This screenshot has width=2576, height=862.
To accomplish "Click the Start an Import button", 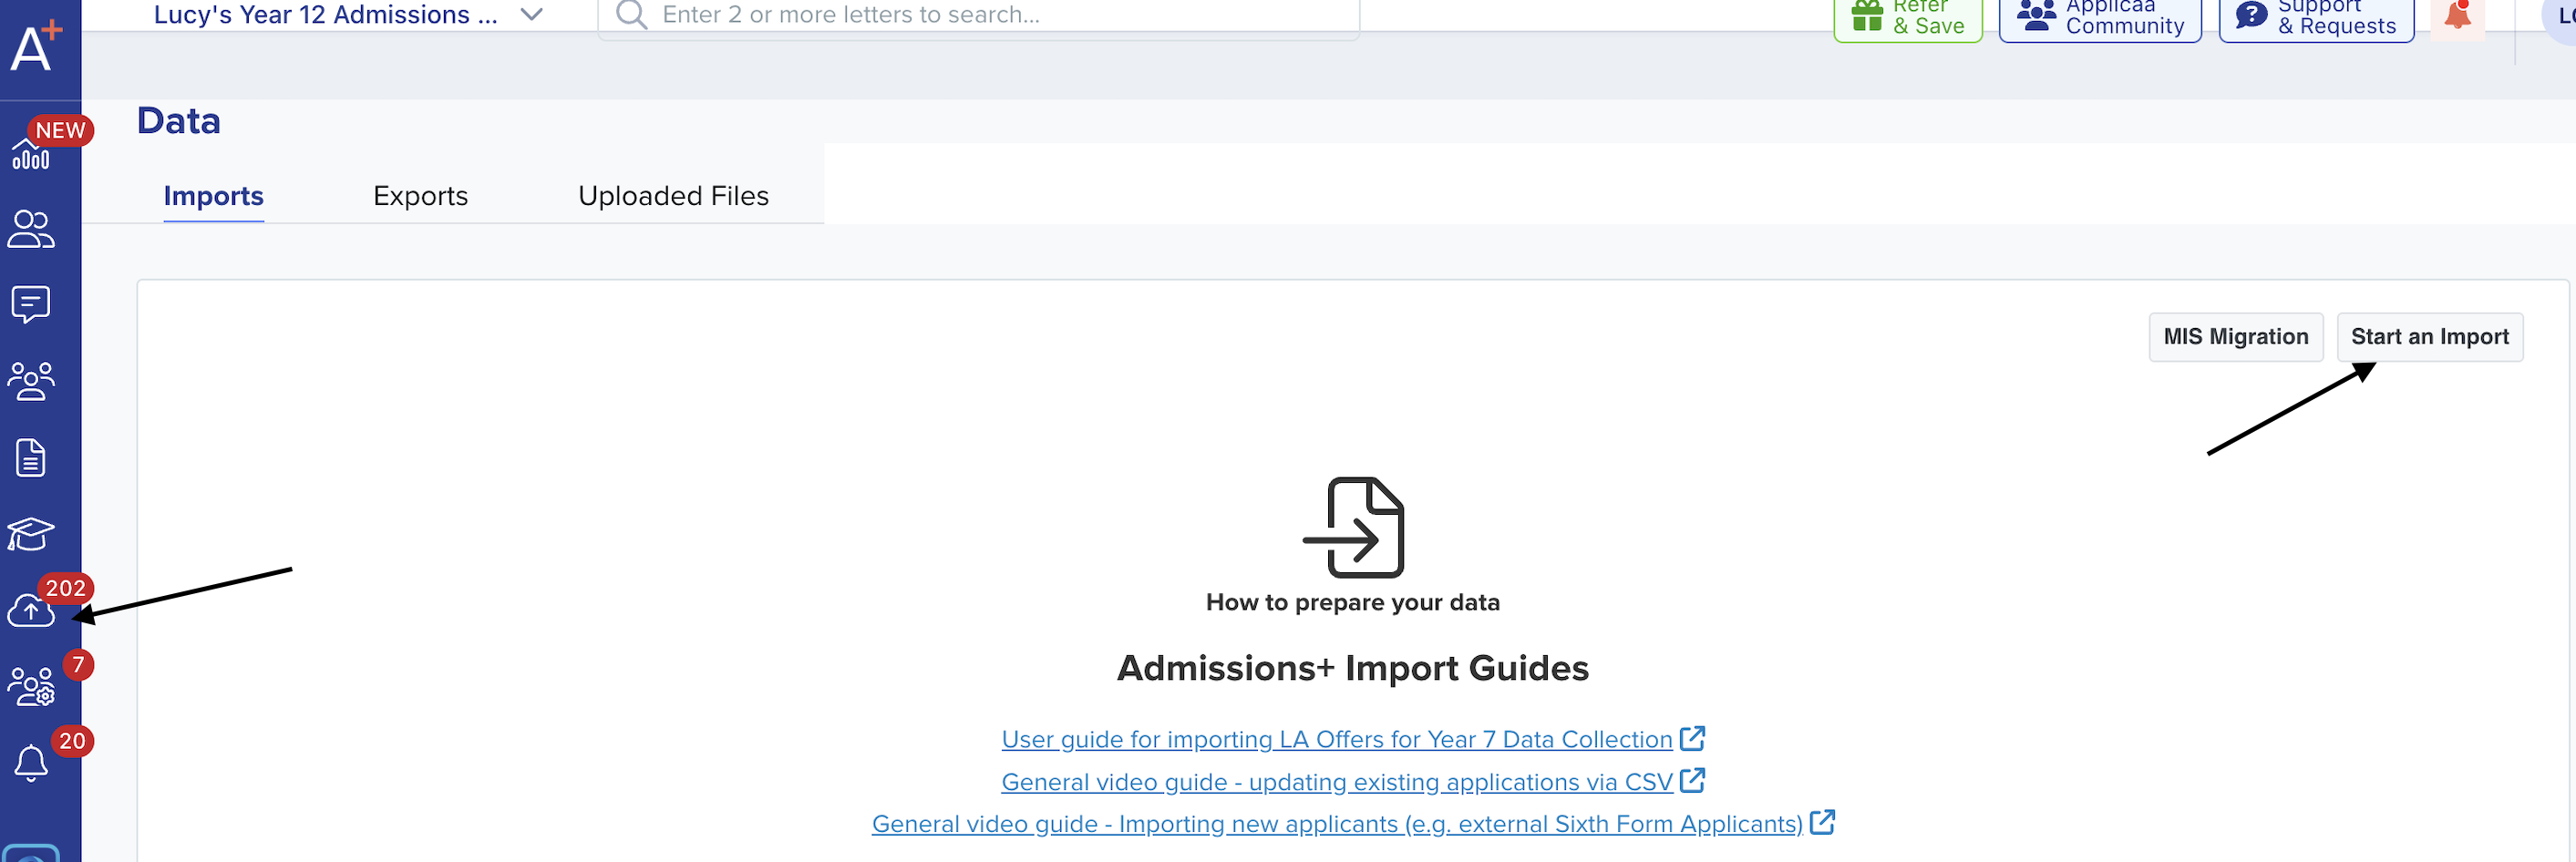I will 2429,337.
